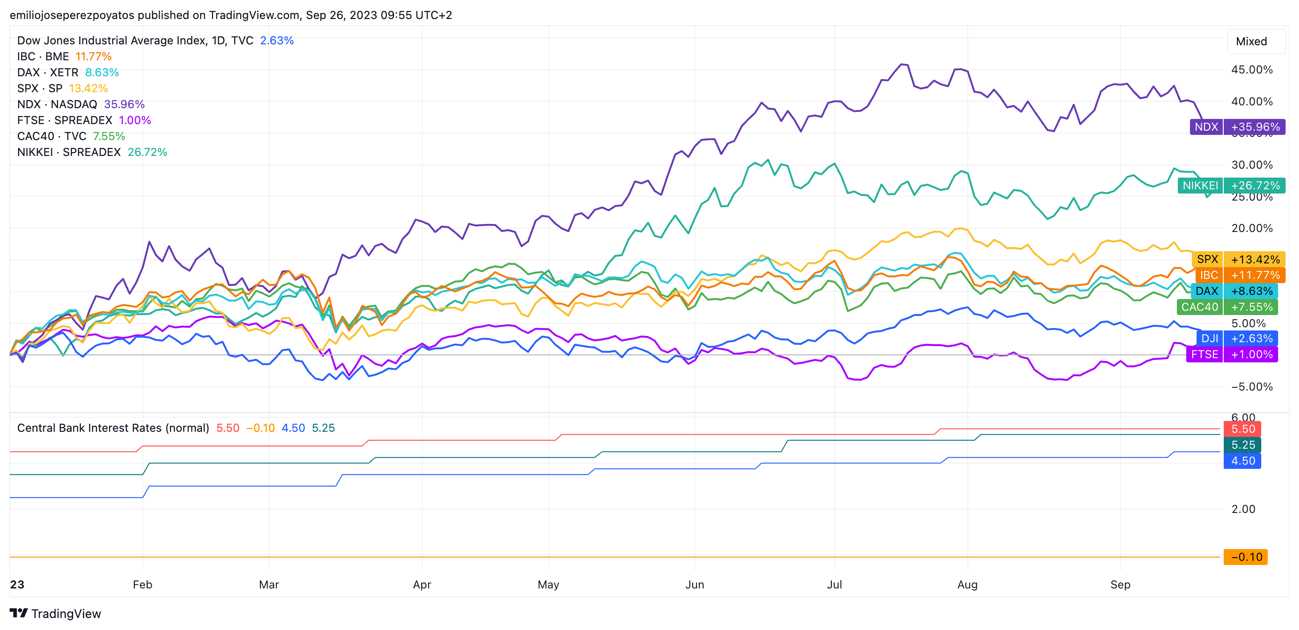Click the purple NDX +35.96% price label

(1237, 127)
